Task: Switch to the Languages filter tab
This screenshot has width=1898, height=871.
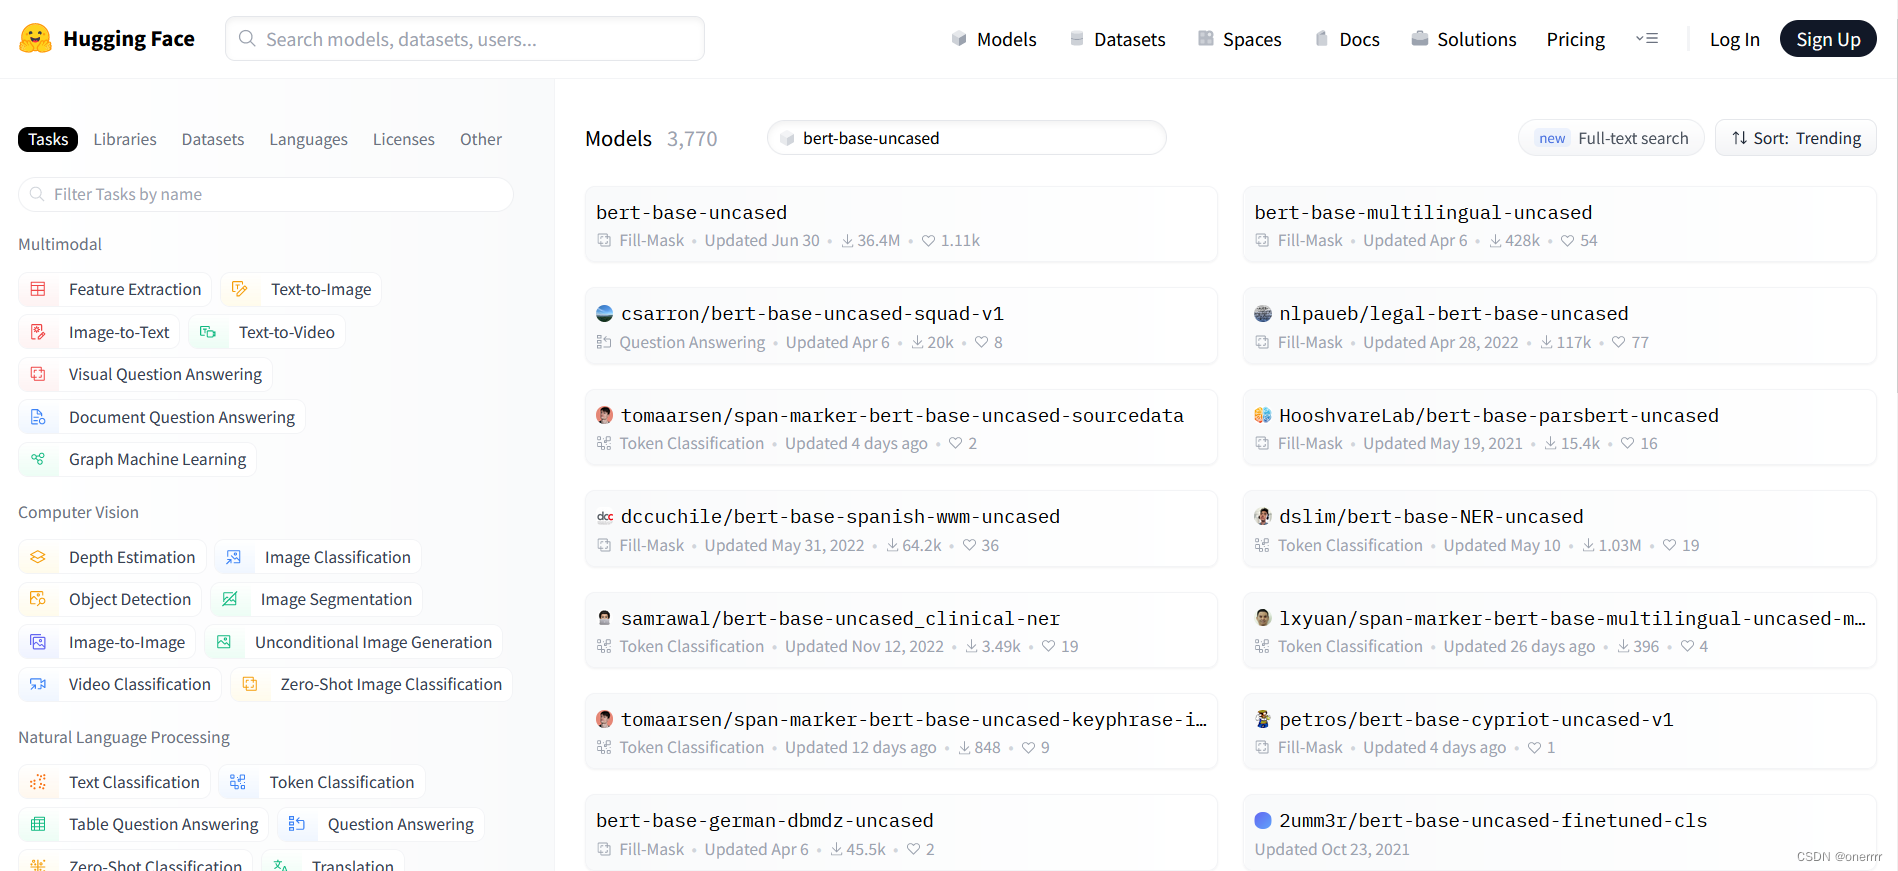Action: (x=308, y=139)
